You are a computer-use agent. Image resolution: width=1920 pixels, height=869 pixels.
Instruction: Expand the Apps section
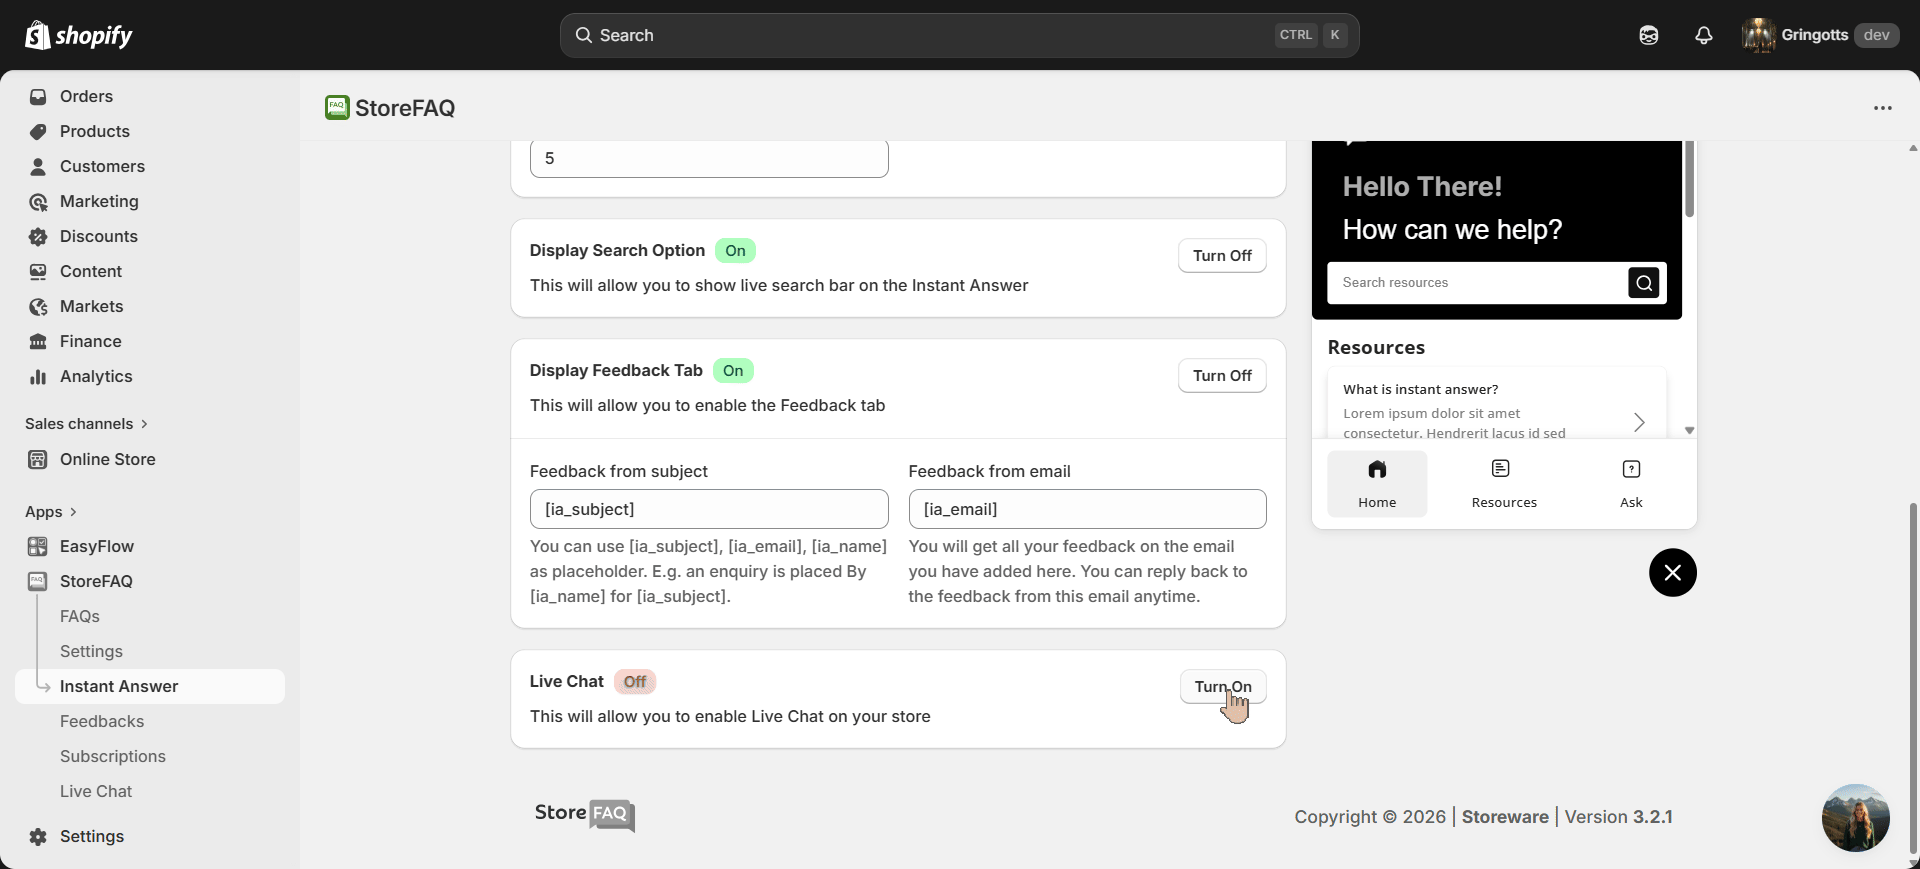(51, 512)
